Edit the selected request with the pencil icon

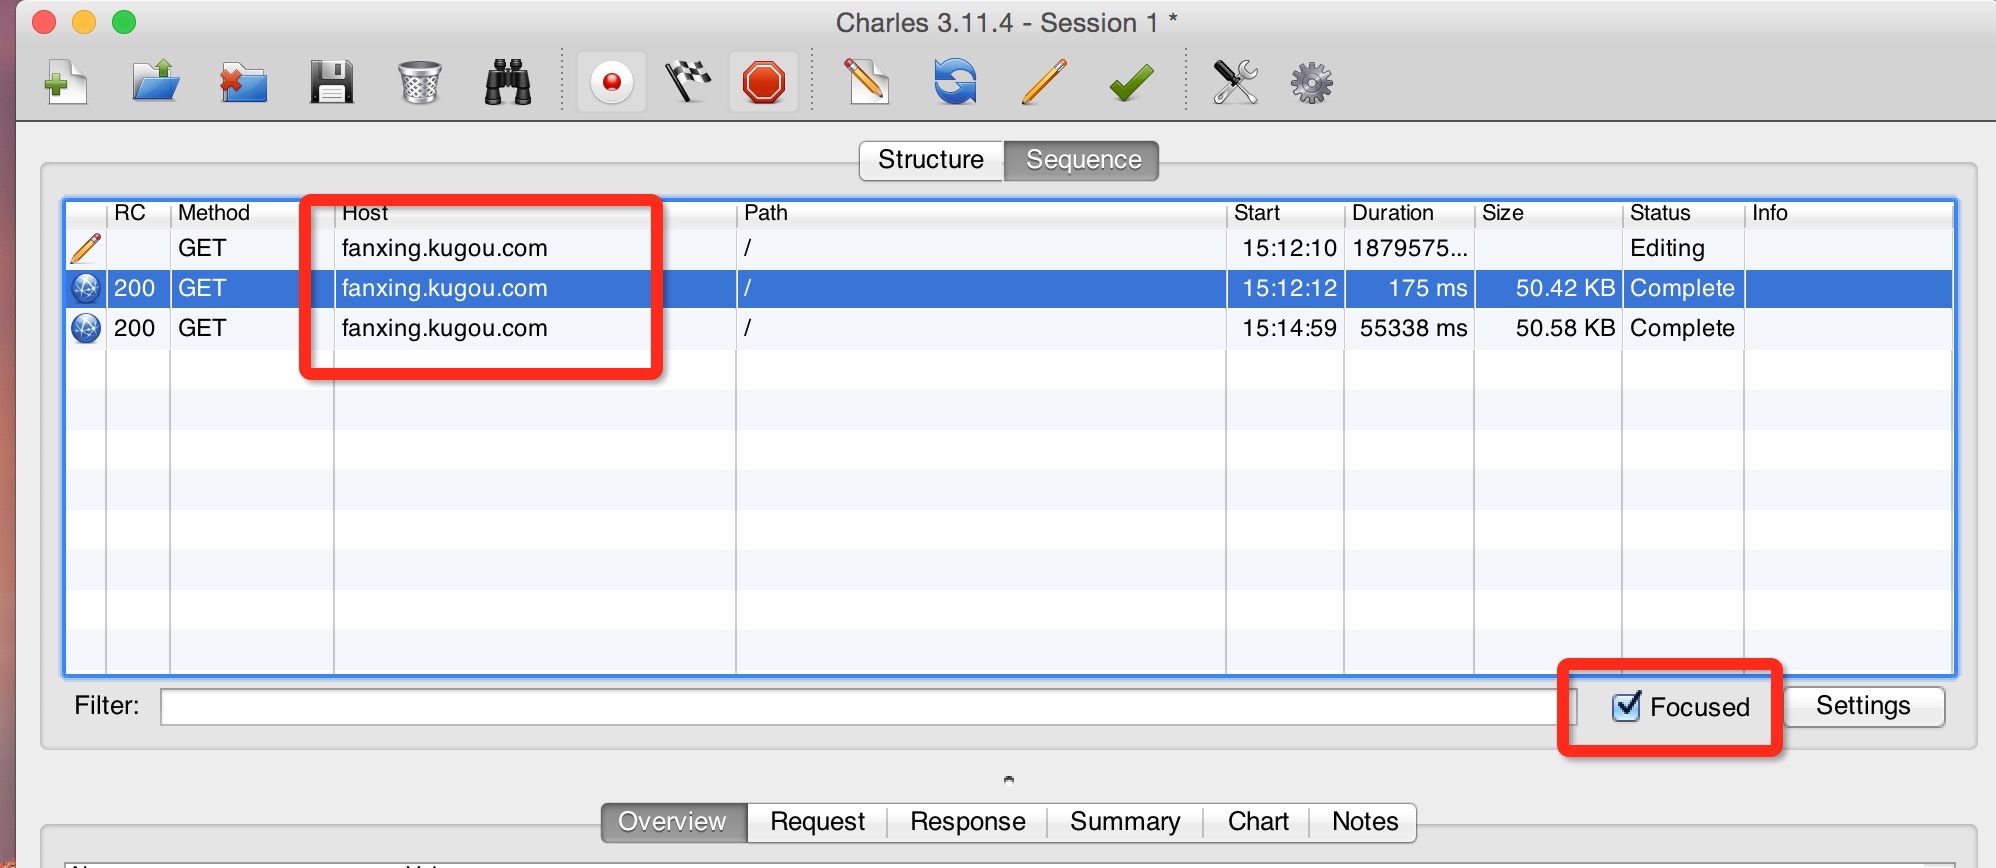tap(1044, 82)
